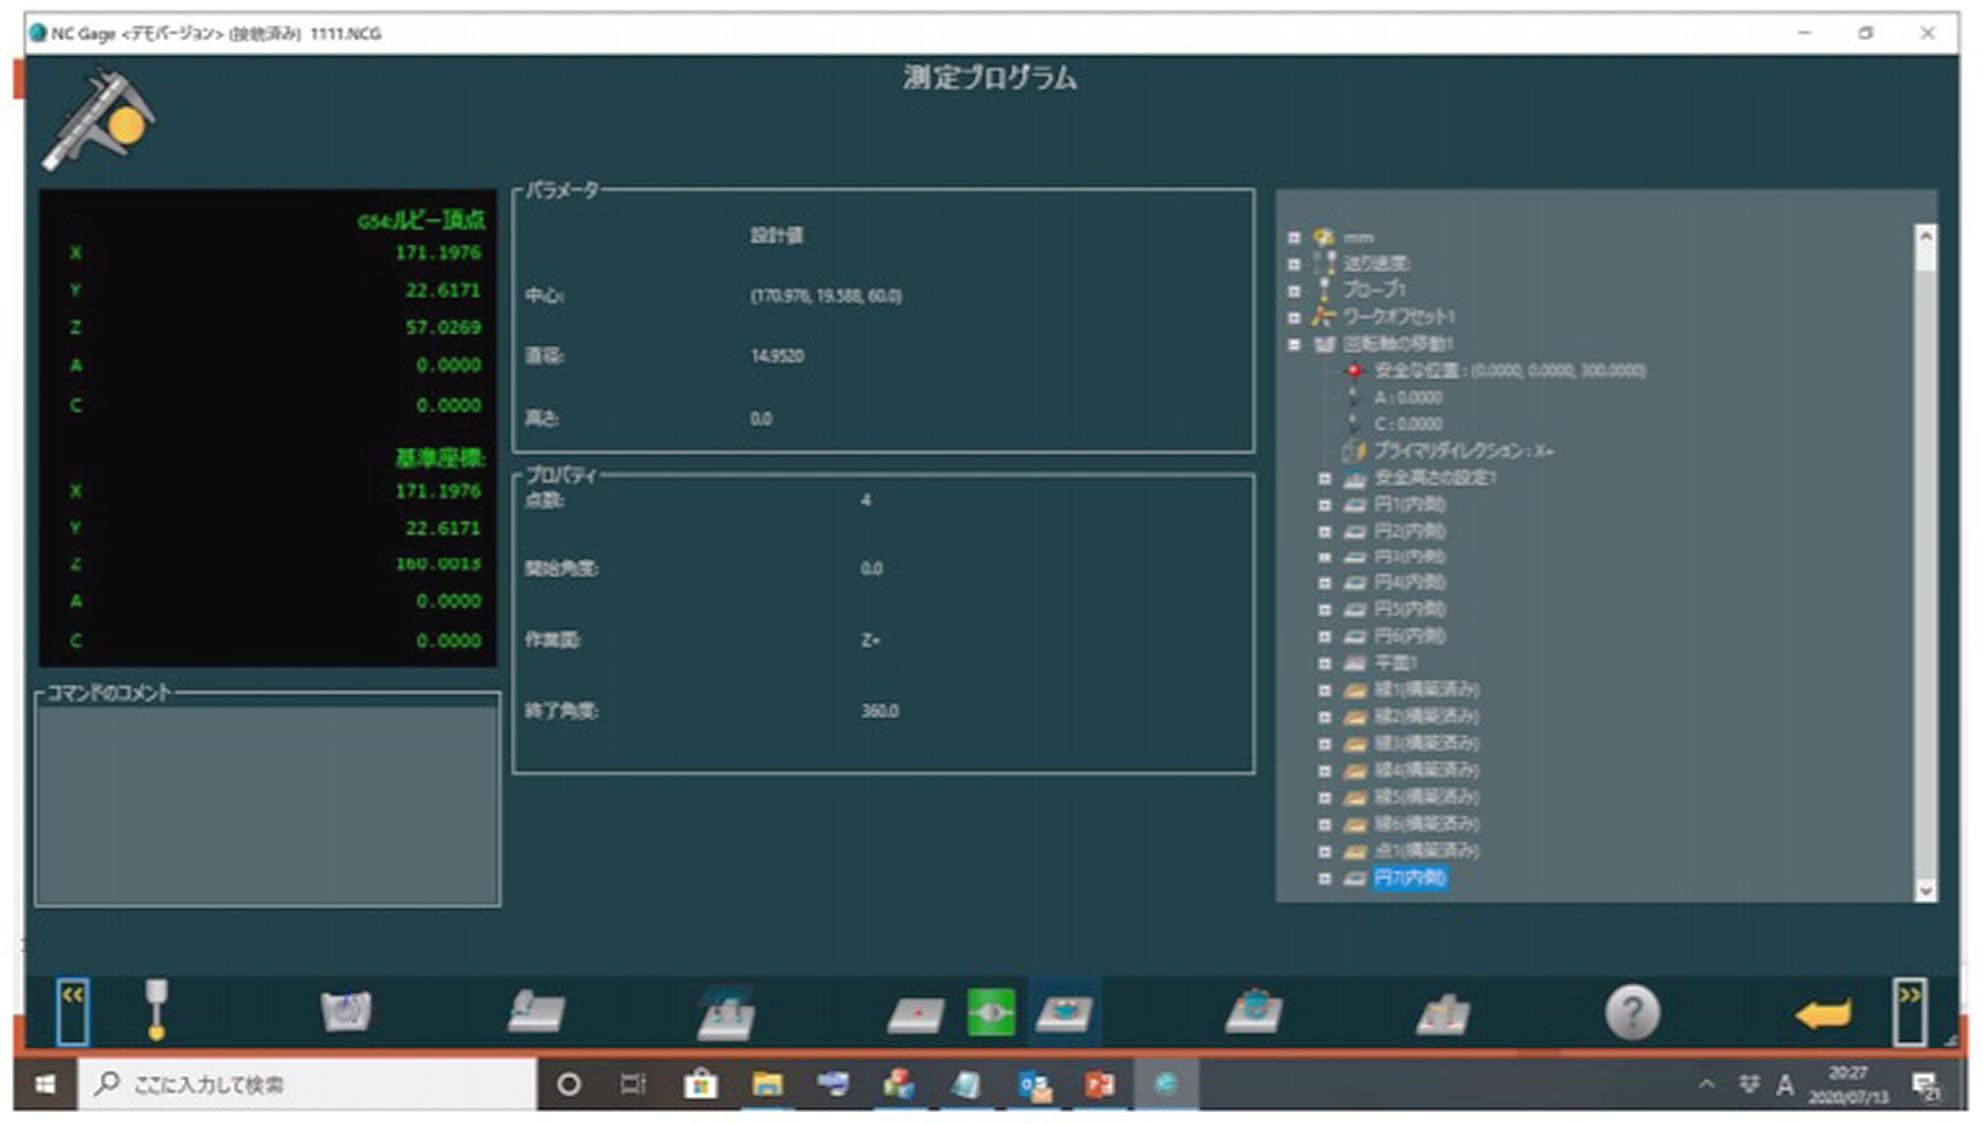1983x1124 pixels.
Task: Click the probe tool icon in bottom toolbar
Action: click(156, 1010)
